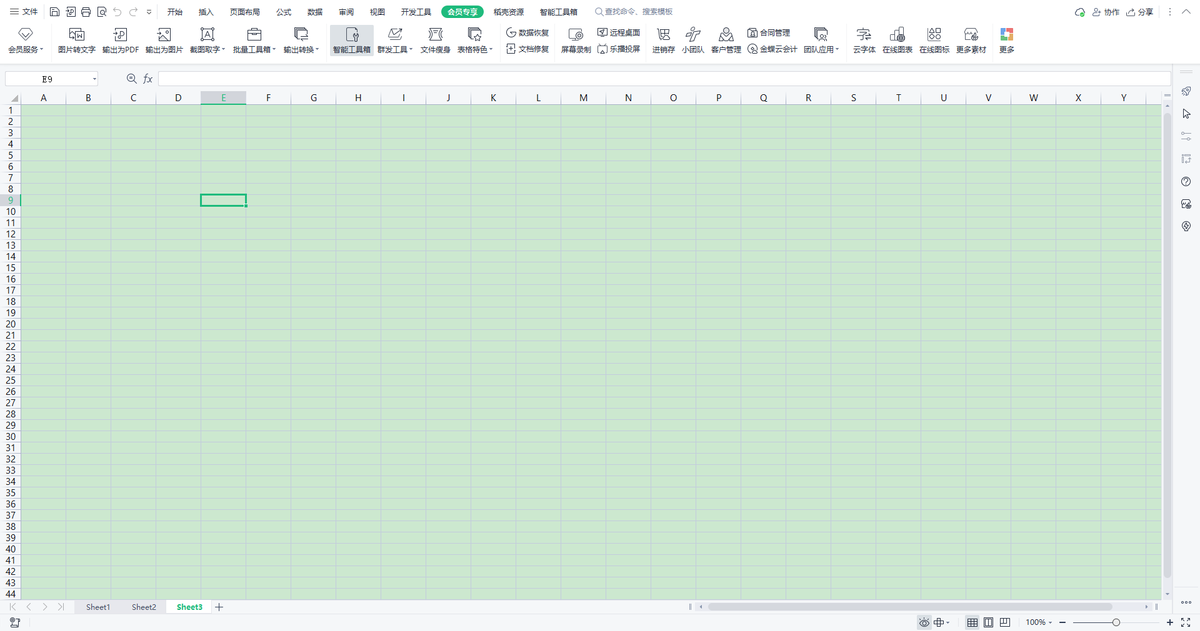Click the zoom slider handle
This screenshot has height=631, width=1200.
pyautogui.click(x=1116, y=622)
